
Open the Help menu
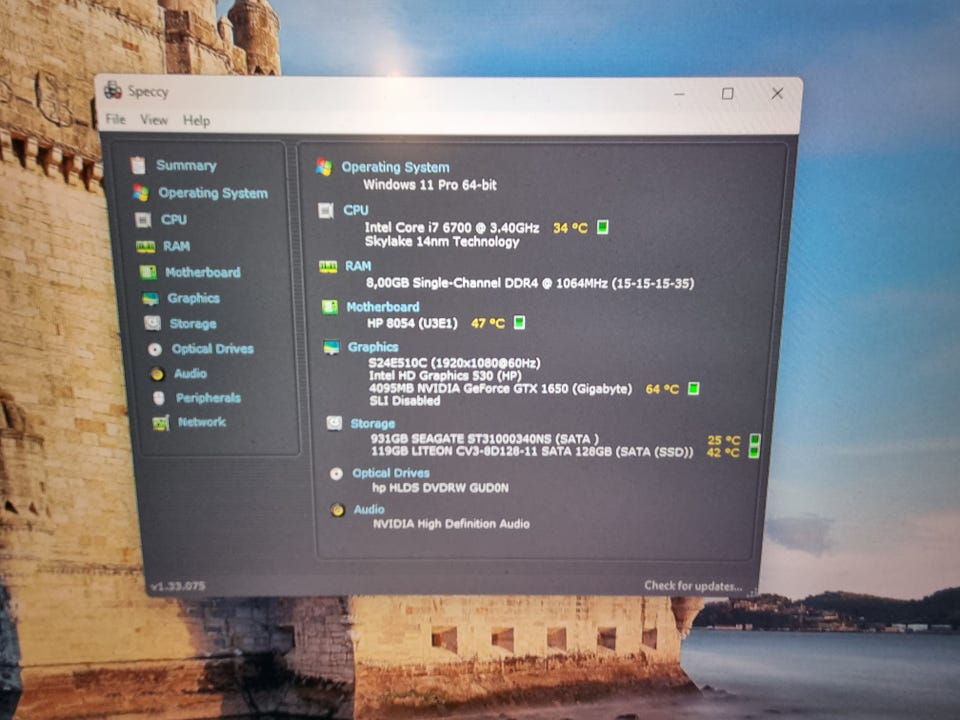[196, 120]
